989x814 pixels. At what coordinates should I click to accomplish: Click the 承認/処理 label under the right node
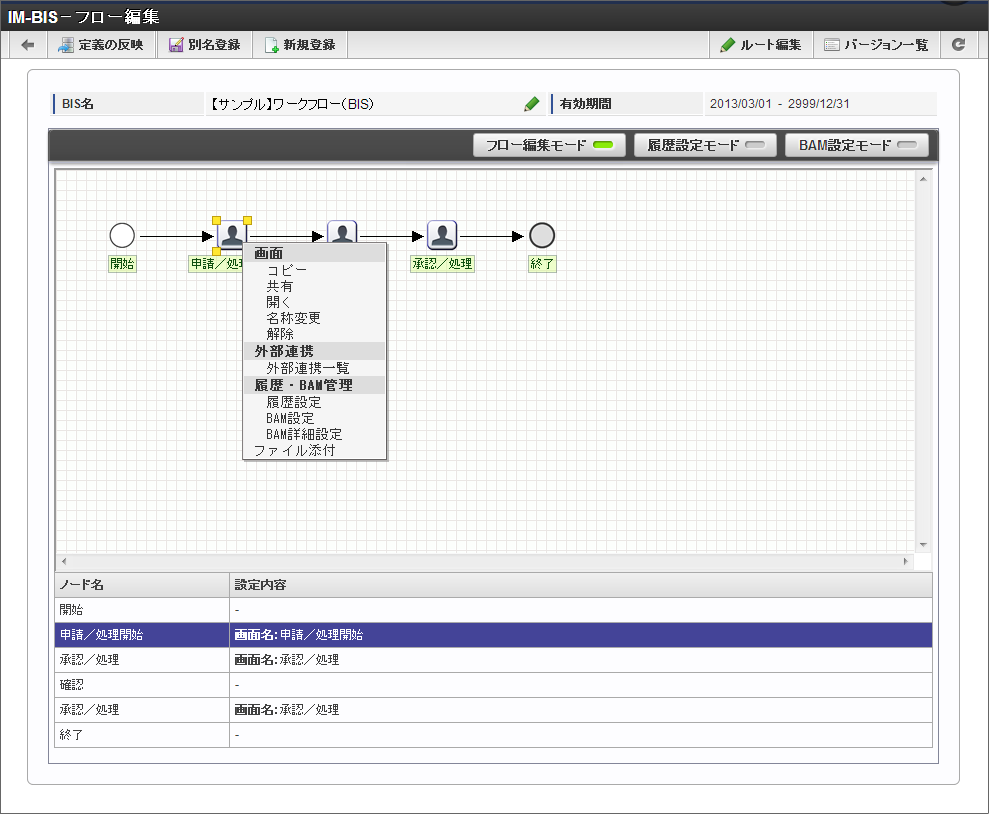click(442, 264)
